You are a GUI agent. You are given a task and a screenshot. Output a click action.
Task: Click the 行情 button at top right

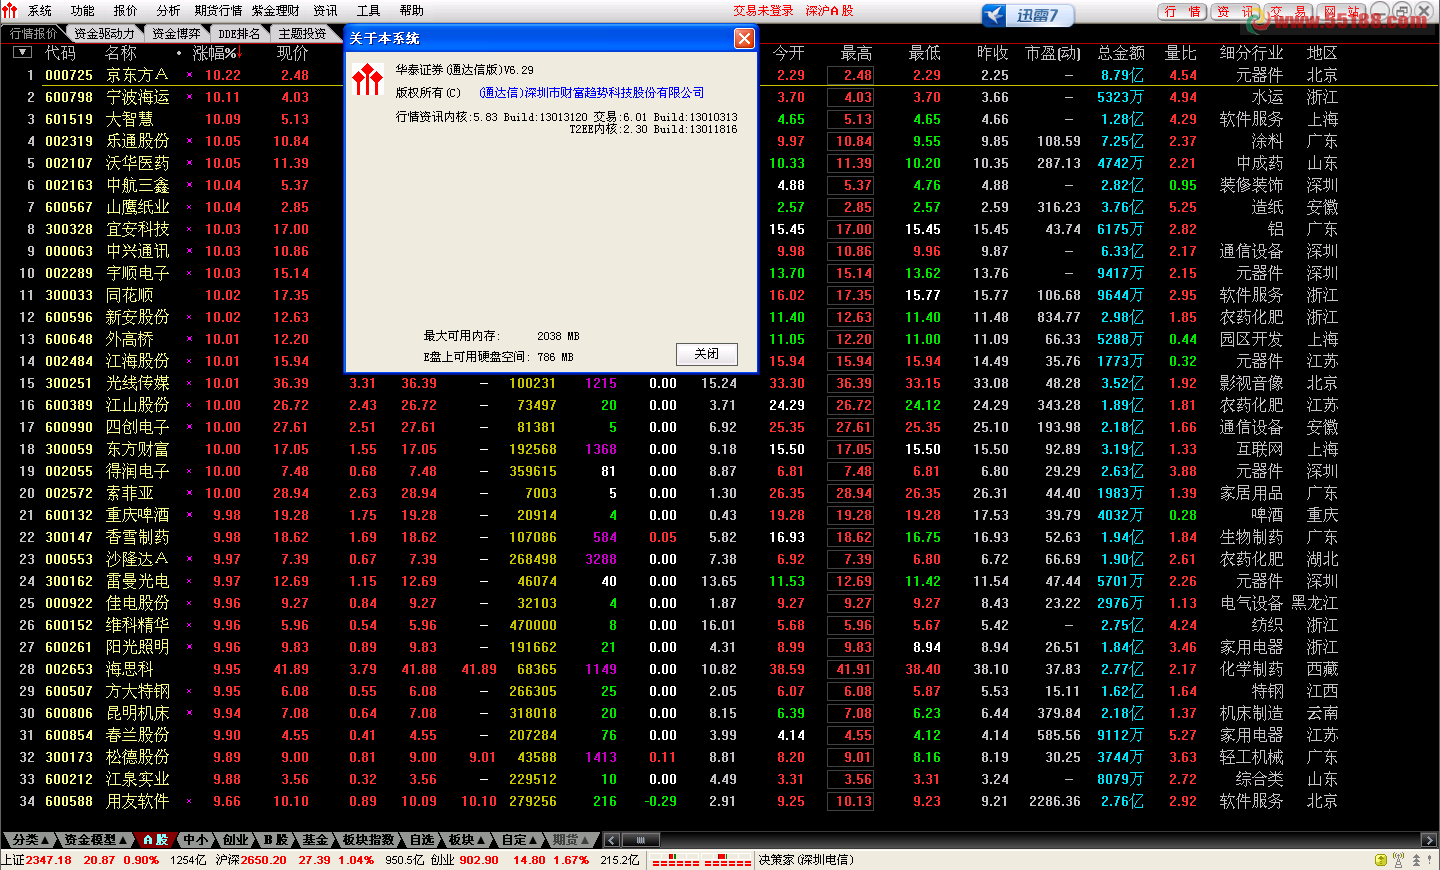[x=1183, y=12]
